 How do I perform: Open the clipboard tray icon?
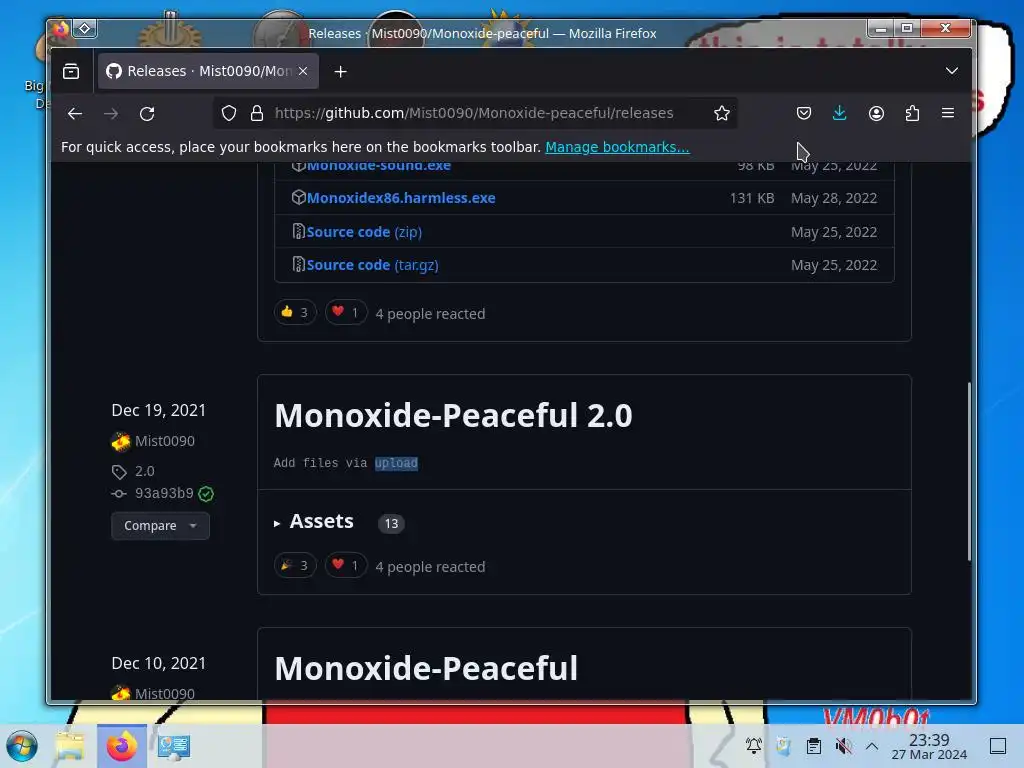[814, 745]
